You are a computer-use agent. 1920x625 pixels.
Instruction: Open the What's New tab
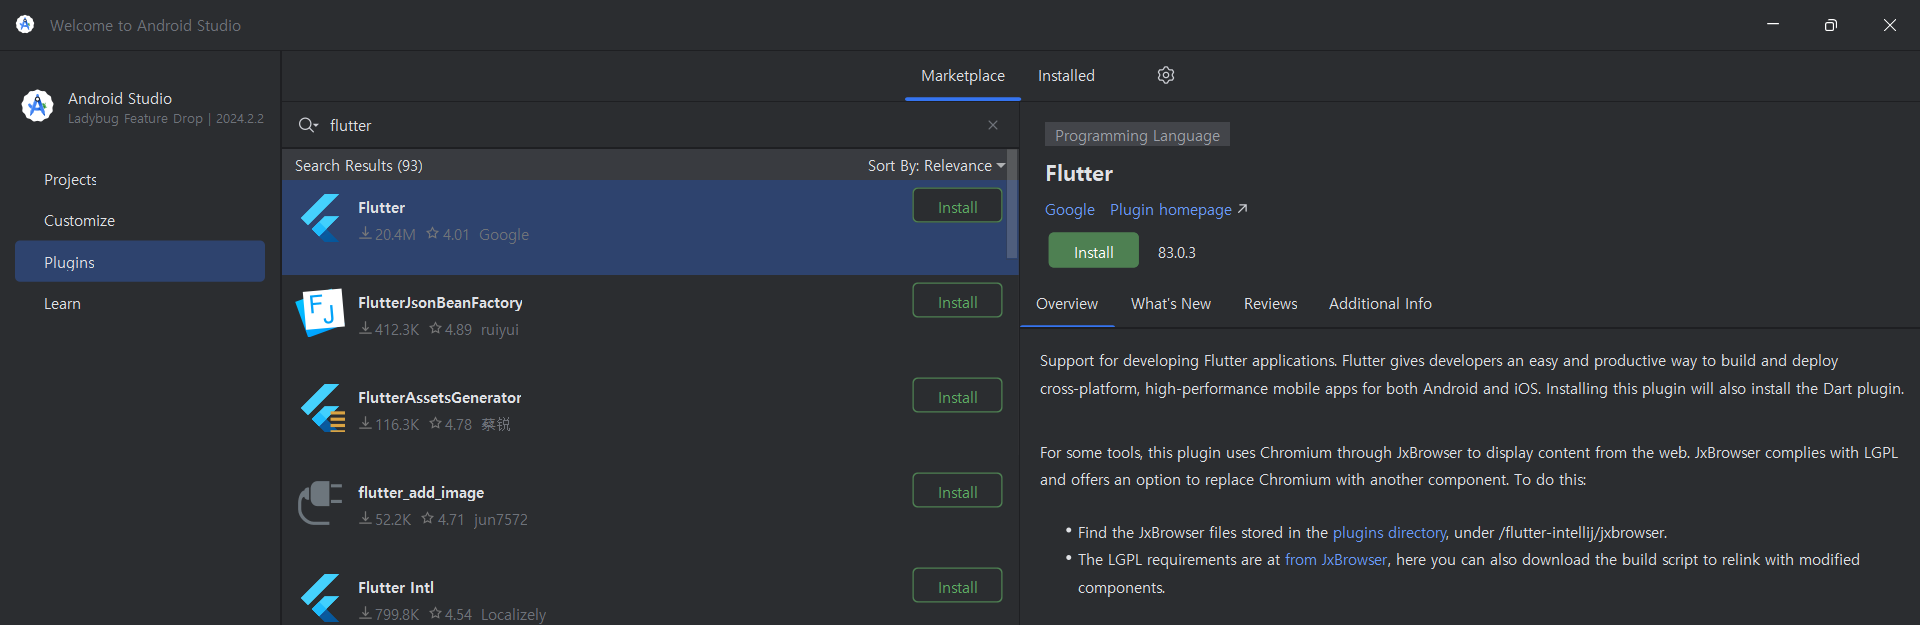click(x=1171, y=304)
